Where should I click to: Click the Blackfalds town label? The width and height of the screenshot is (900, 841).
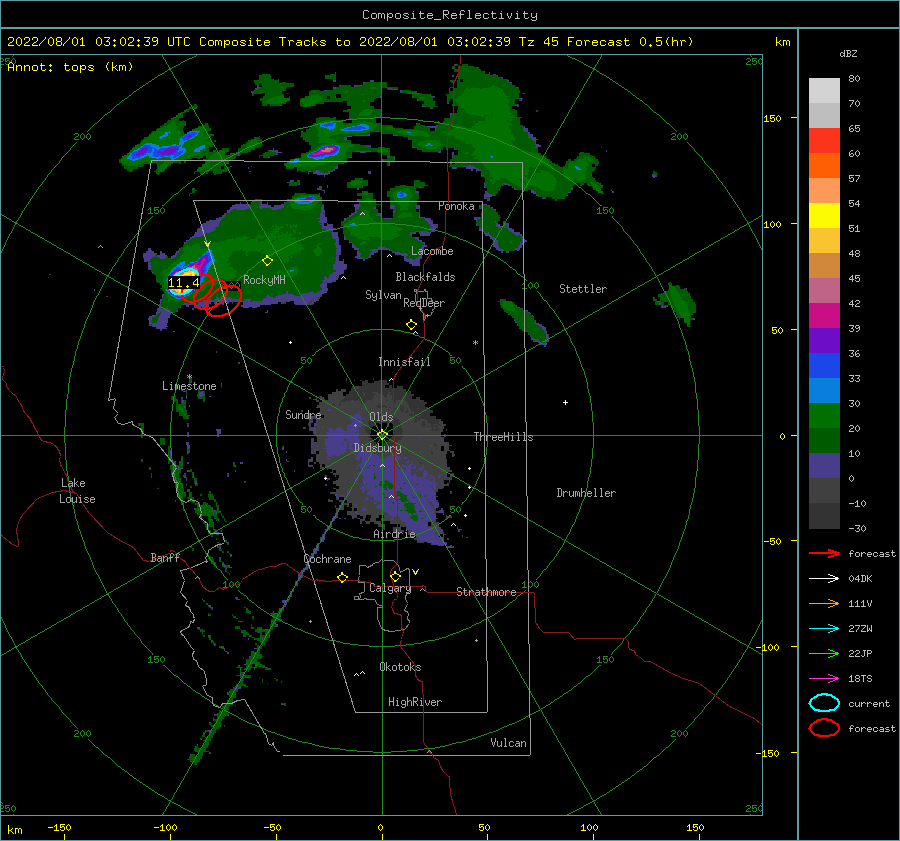[x=425, y=277]
